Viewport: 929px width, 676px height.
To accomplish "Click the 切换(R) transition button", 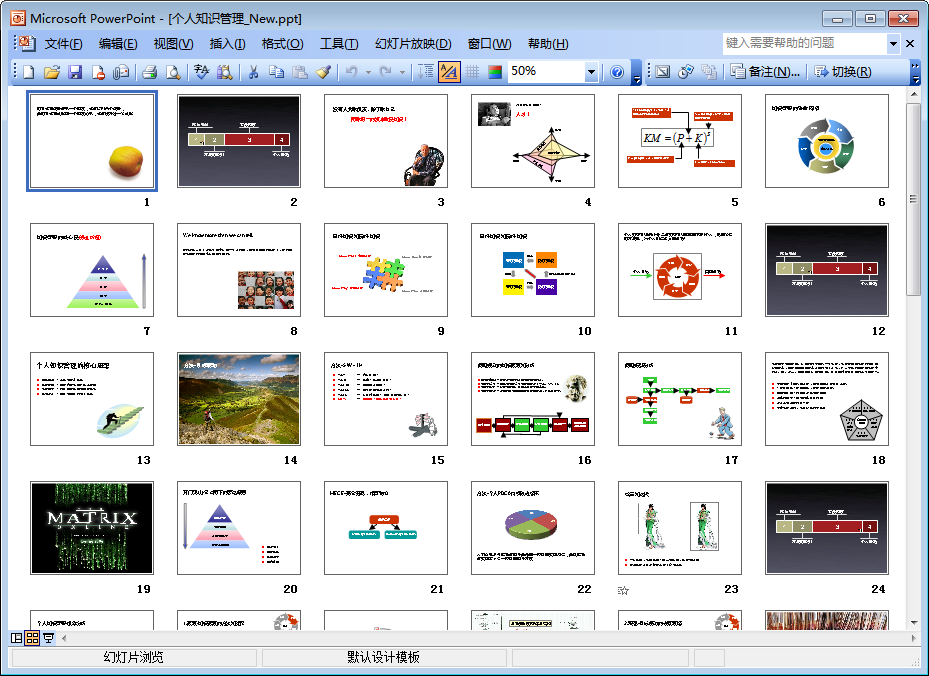I will click(x=842, y=72).
